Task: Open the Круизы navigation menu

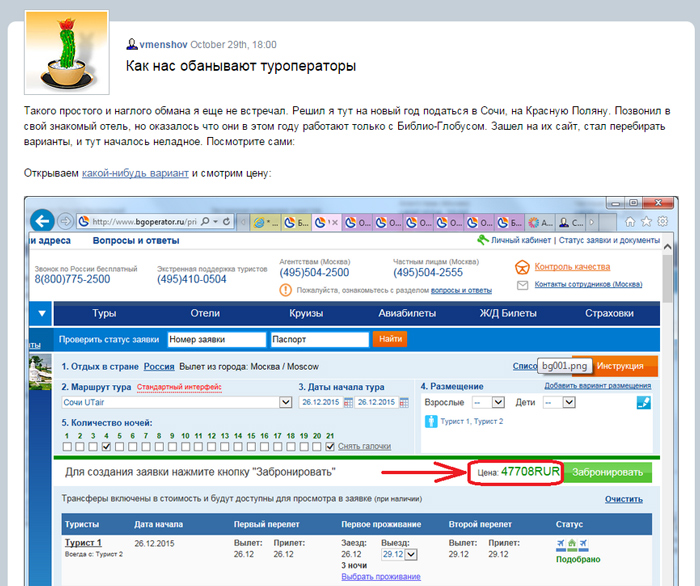Action: pyautogui.click(x=306, y=313)
